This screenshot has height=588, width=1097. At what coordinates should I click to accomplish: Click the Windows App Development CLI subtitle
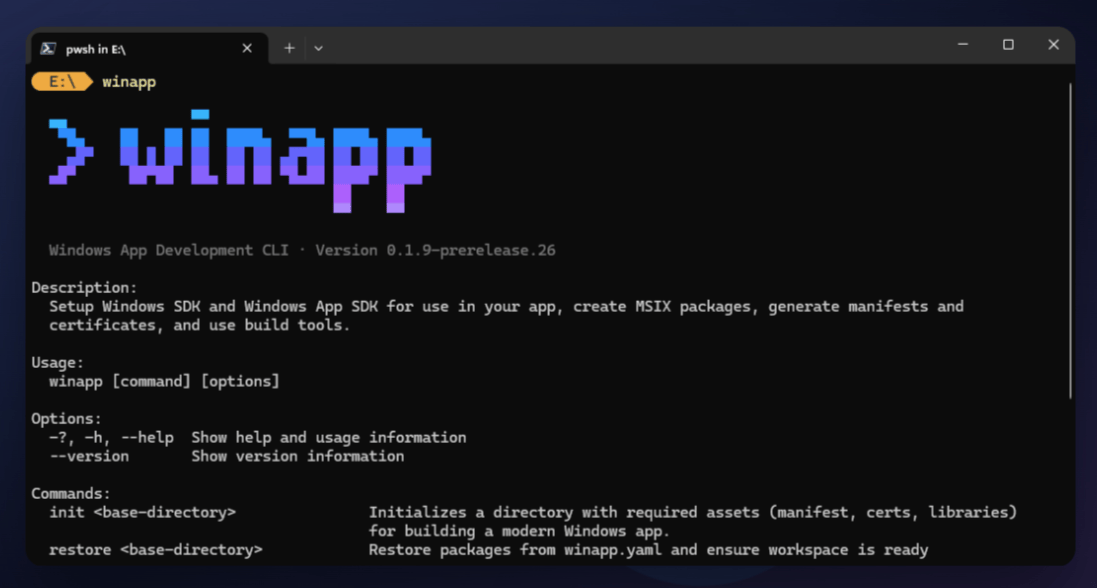(170, 250)
